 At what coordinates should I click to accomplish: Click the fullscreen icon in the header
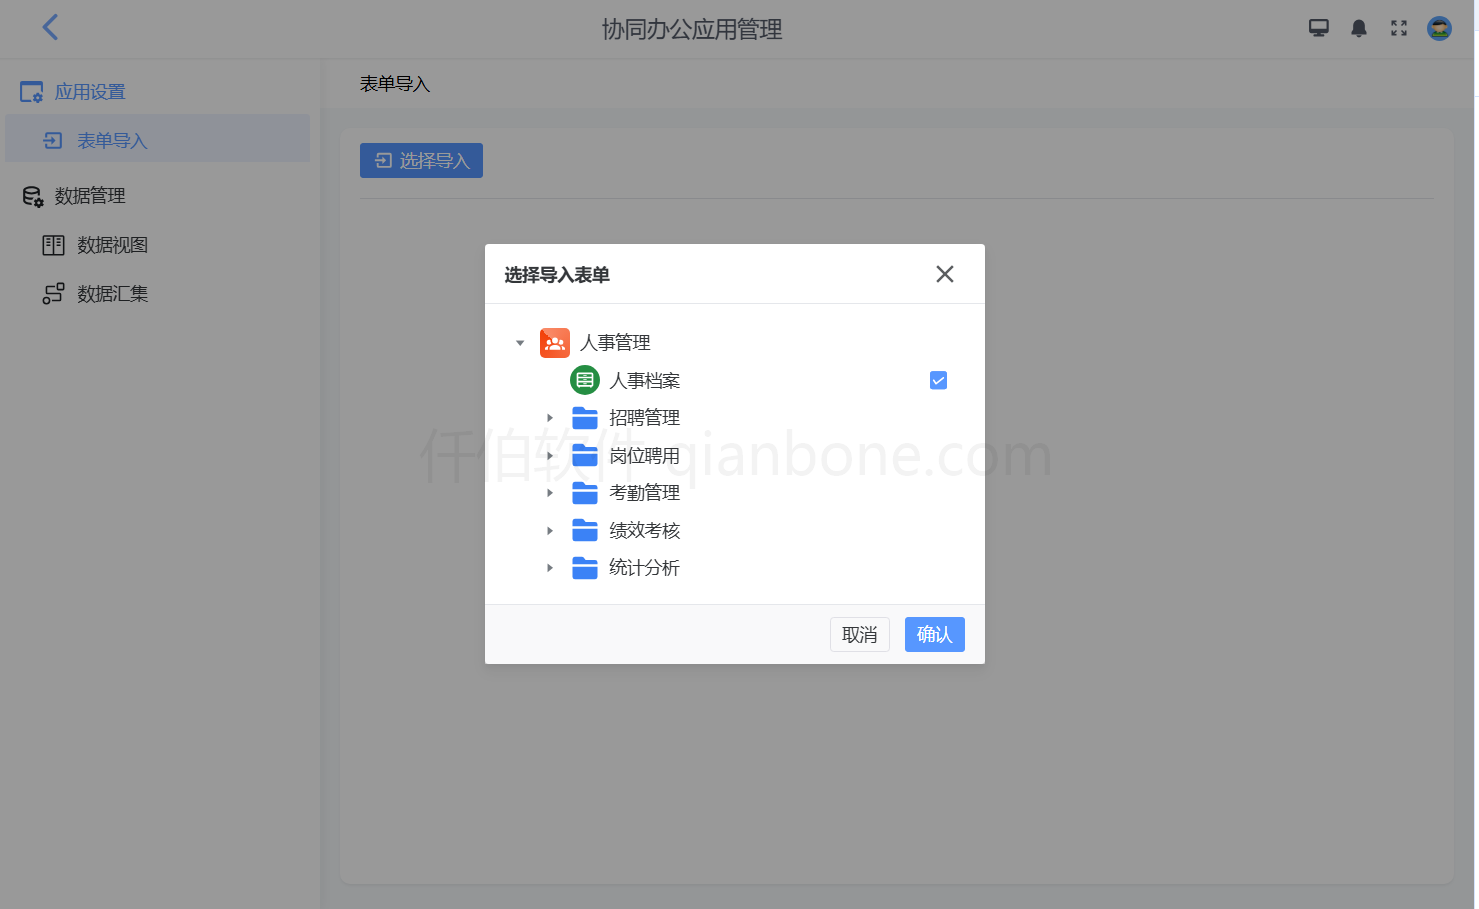tap(1398, 28)
